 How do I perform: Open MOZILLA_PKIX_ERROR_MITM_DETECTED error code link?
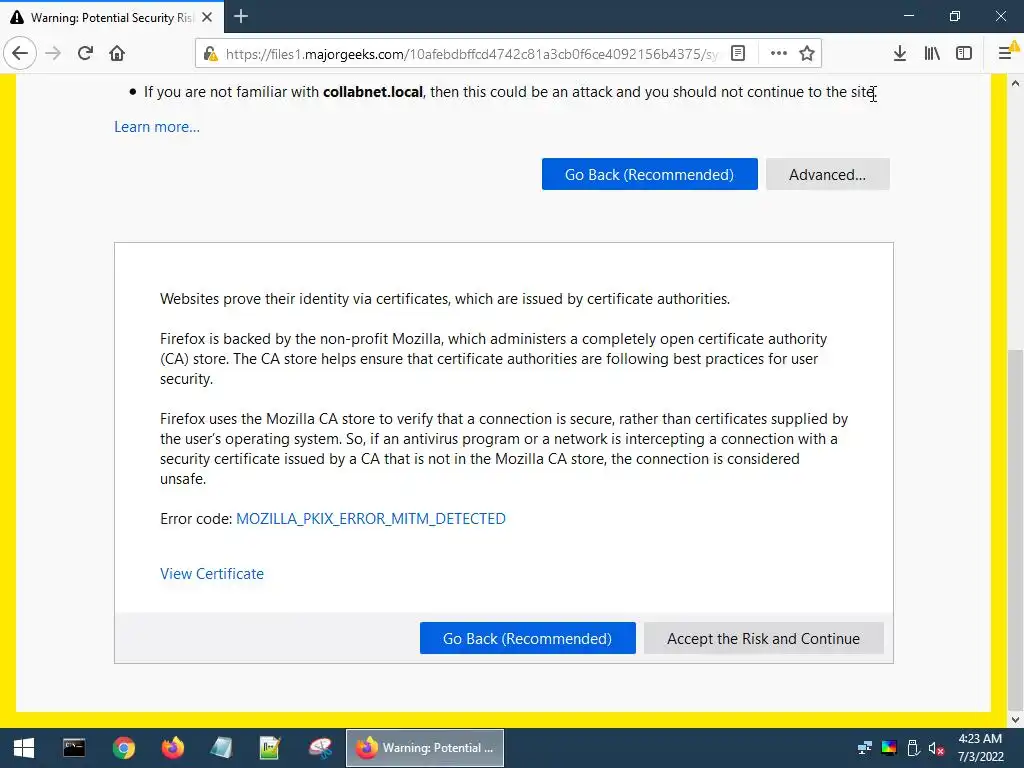pos(371,519)
